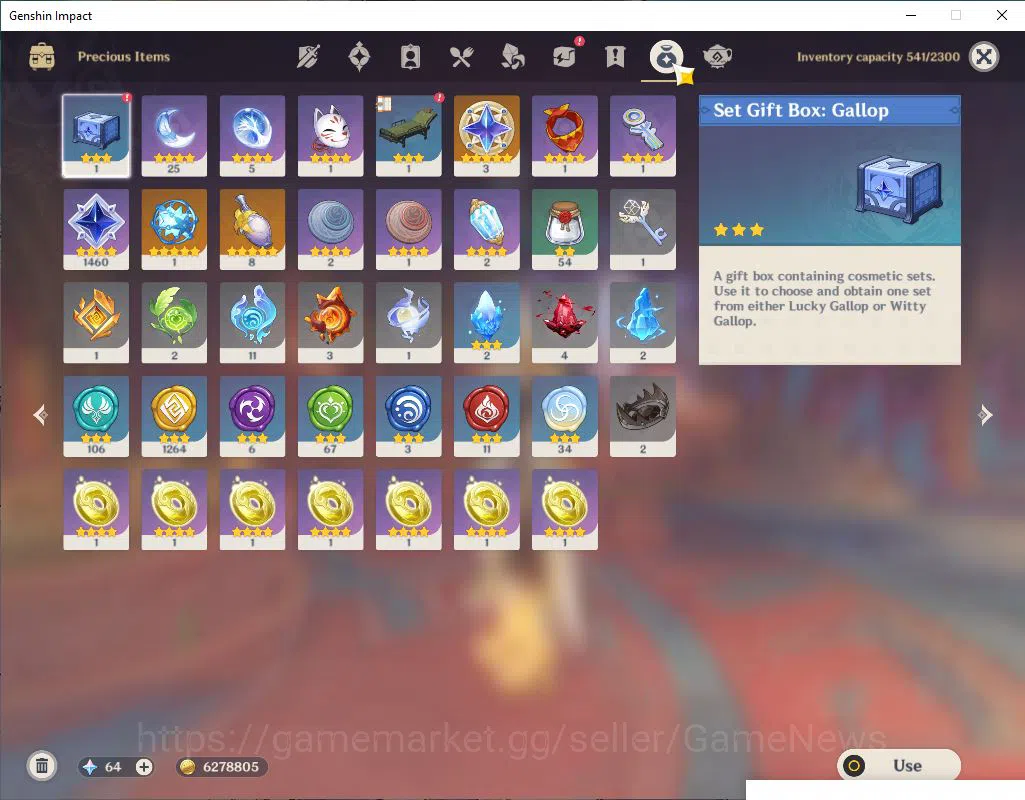This screenshot has height=800, width=1025.
Task: Select the orange Geo sigil shard item
Action: [x=96, y=323]
